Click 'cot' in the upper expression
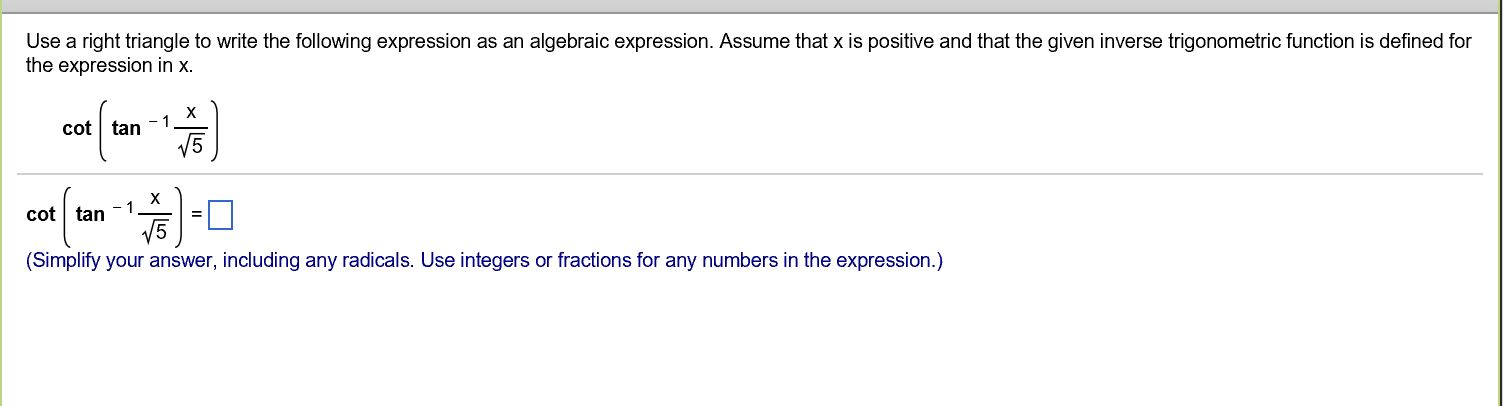Image resolution: width=1503 pixels, height=406 pixels. click(77, 128)
